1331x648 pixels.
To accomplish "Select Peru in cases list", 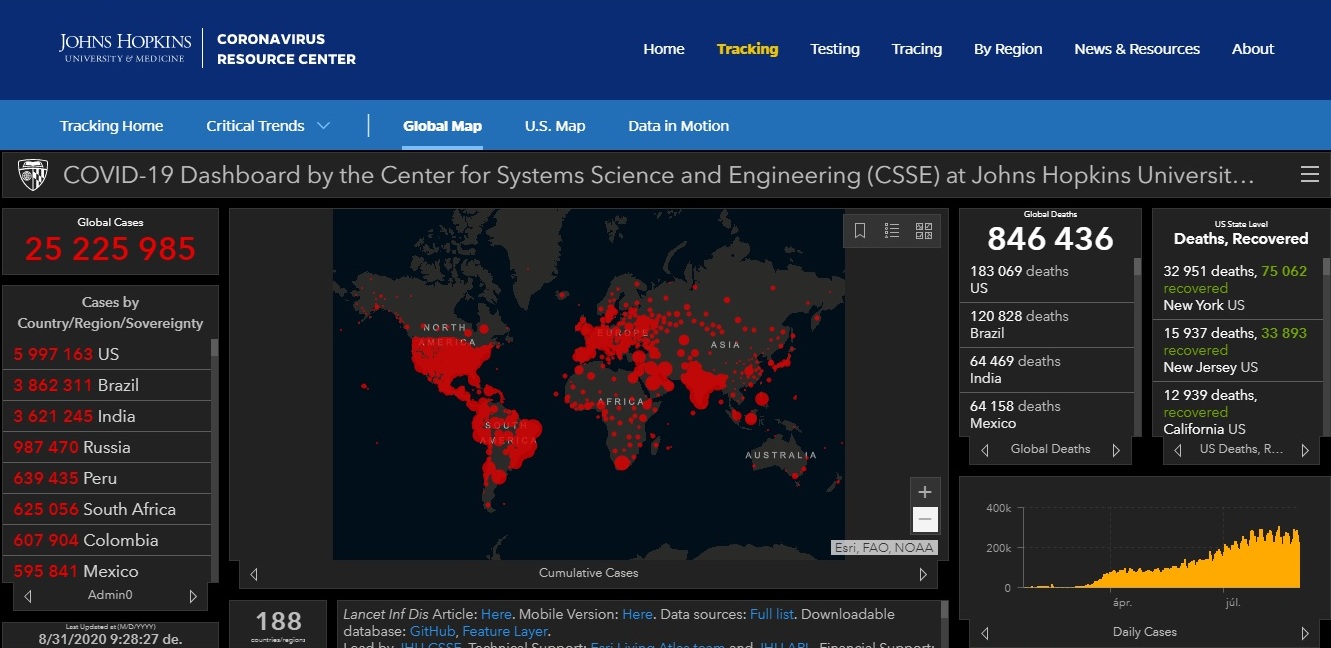I will [106, 478].
